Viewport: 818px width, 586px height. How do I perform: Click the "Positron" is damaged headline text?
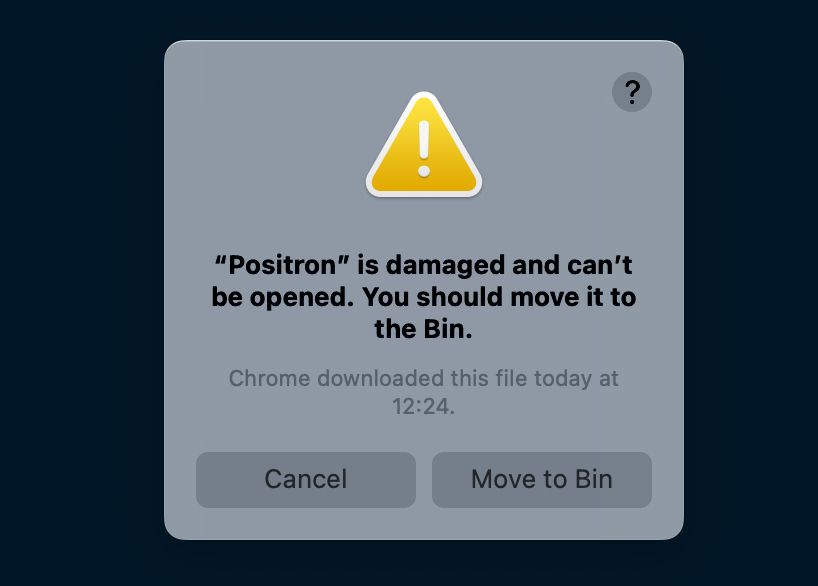424,297
